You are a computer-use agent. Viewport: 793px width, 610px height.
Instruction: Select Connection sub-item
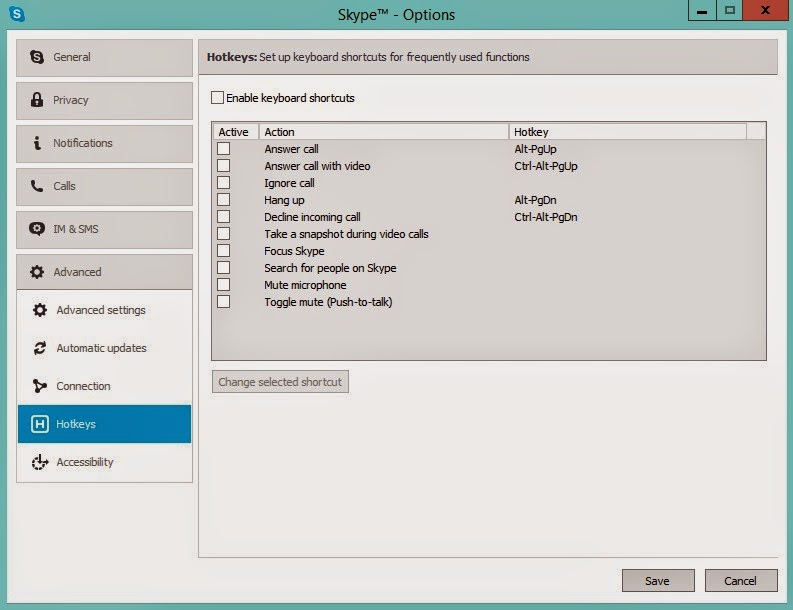tap(105, 386)
